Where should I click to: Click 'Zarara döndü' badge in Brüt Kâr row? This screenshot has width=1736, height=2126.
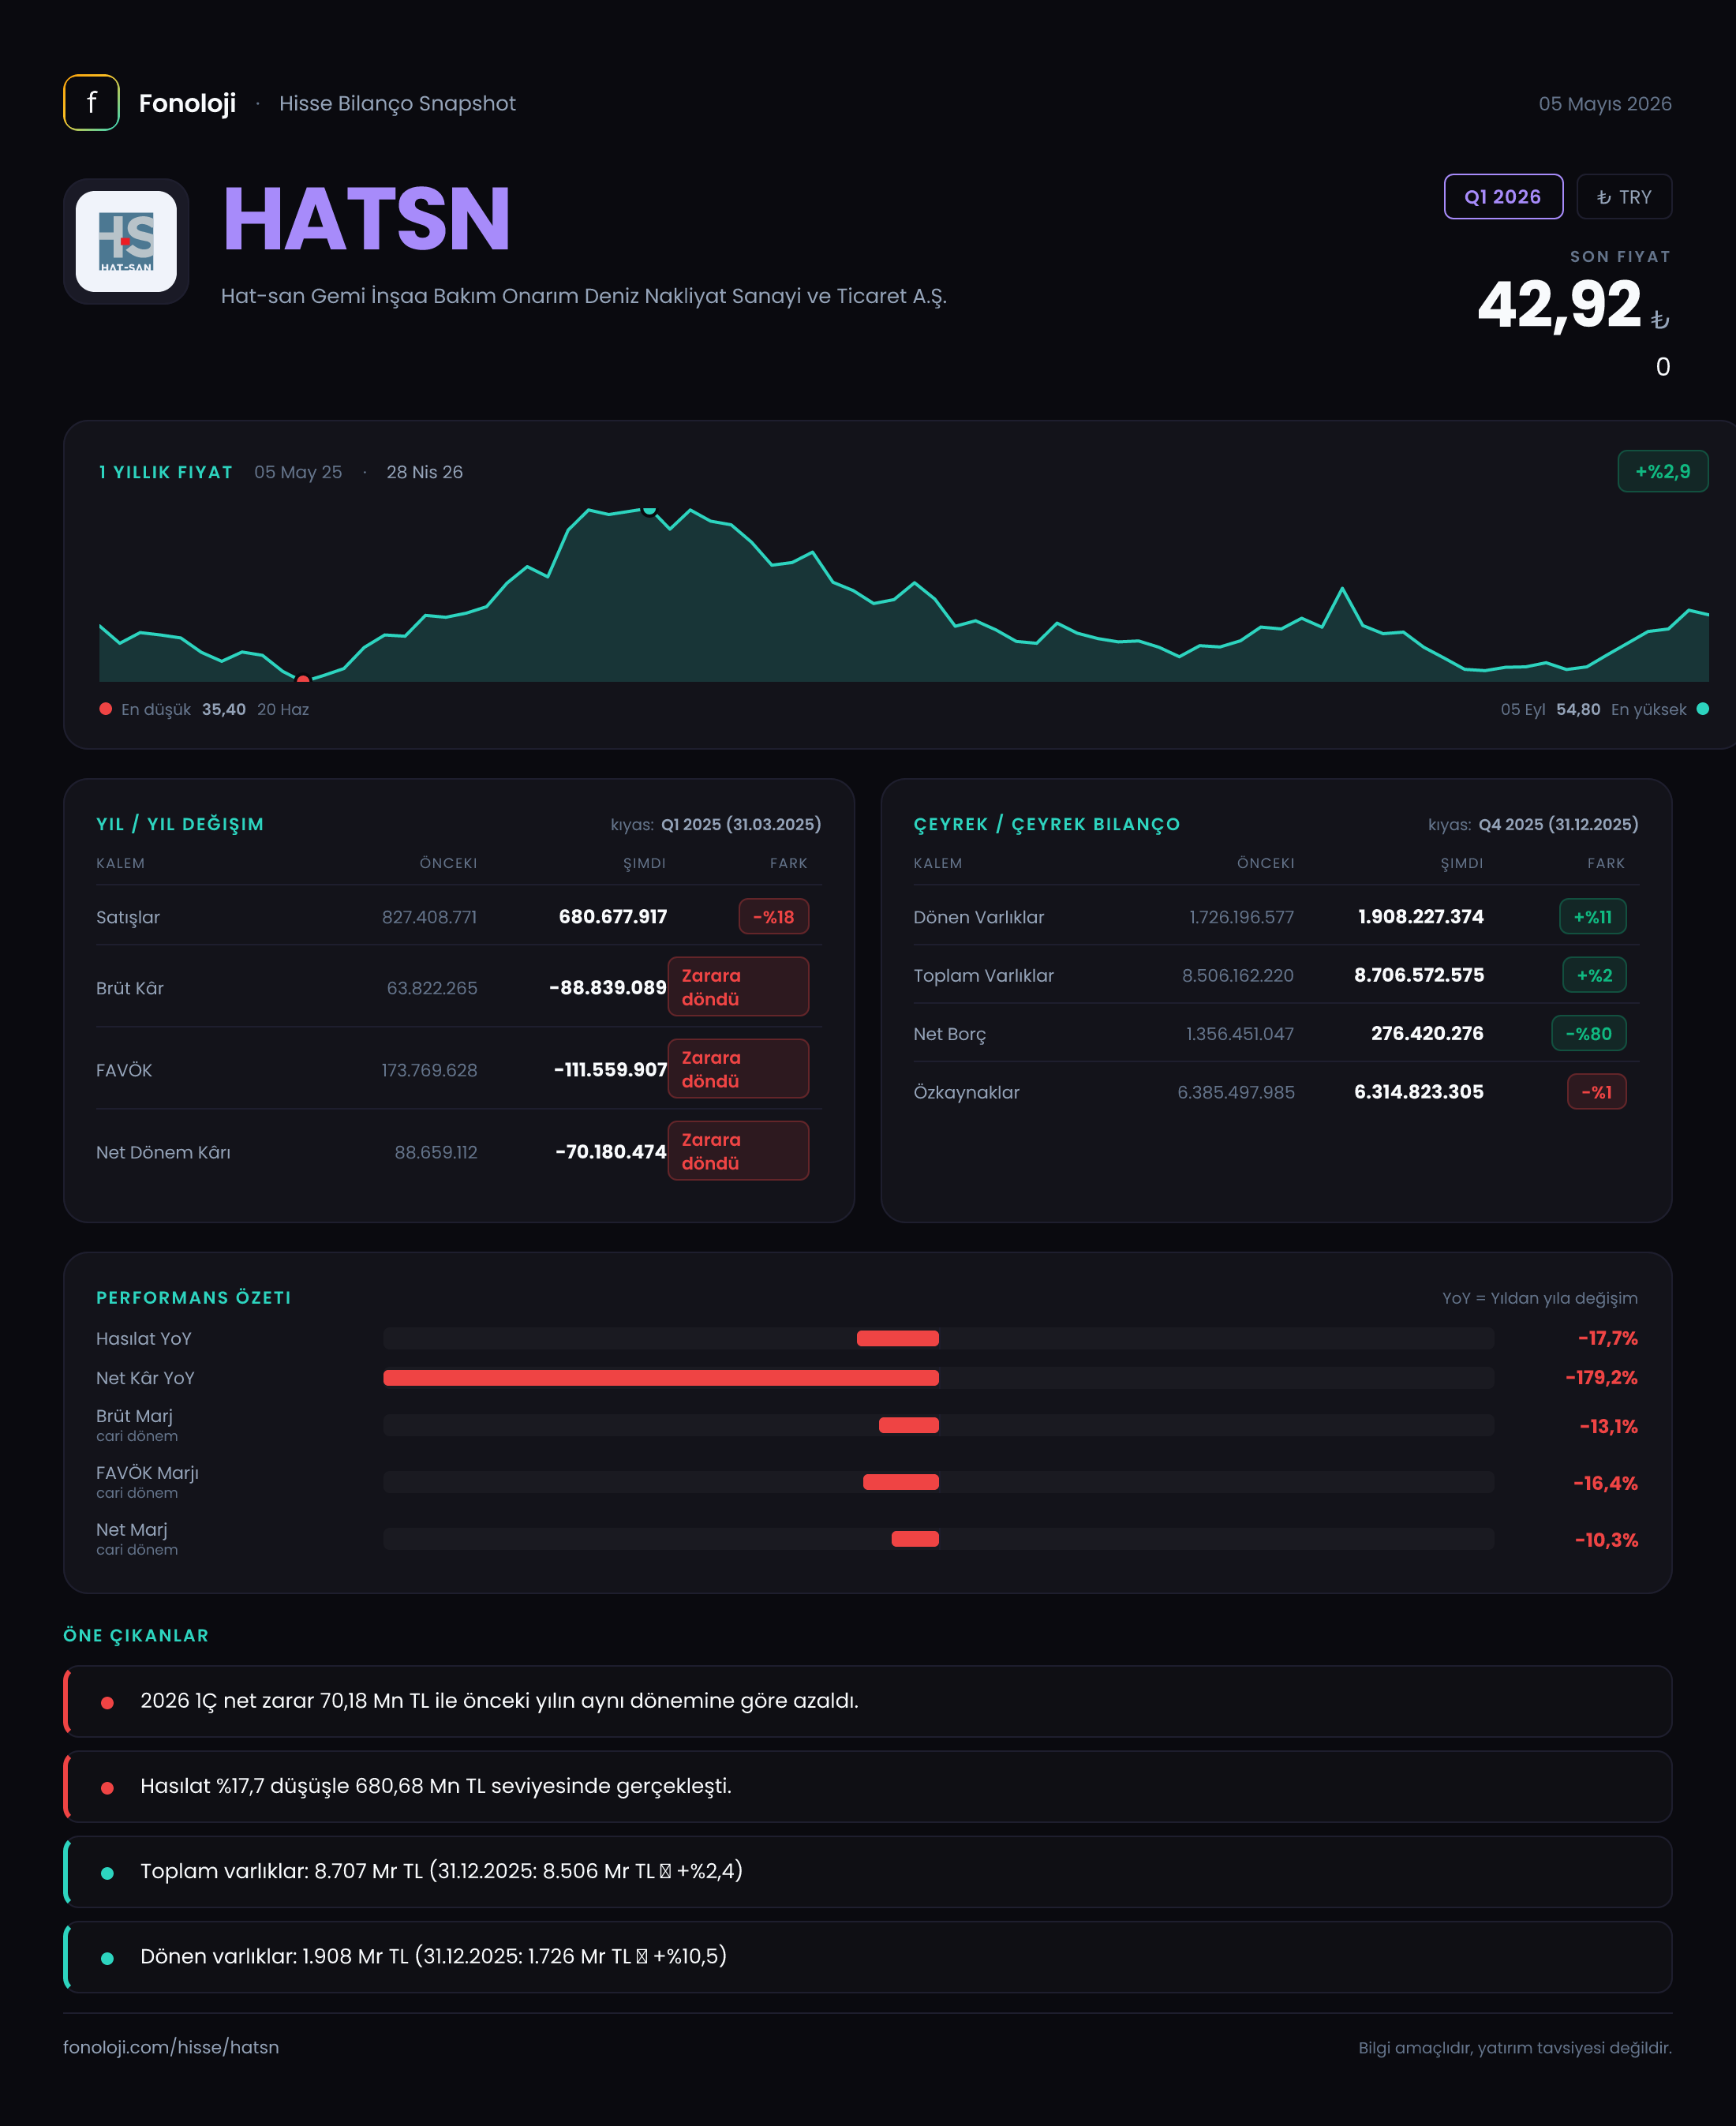pos(738,987)
